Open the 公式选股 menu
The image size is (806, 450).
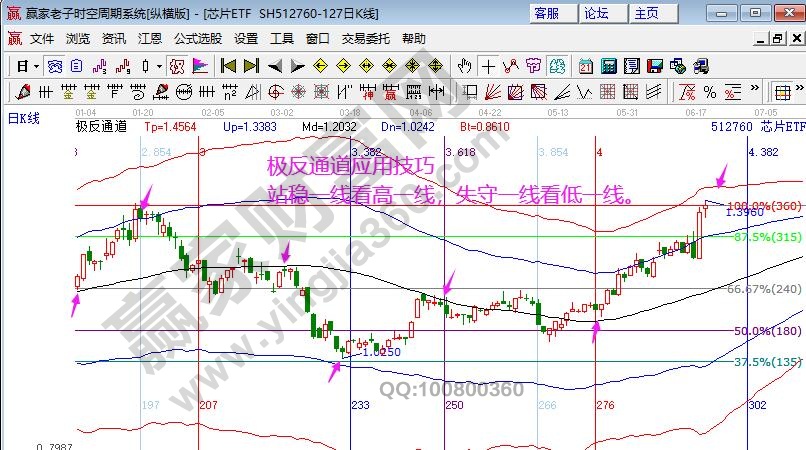198,38
